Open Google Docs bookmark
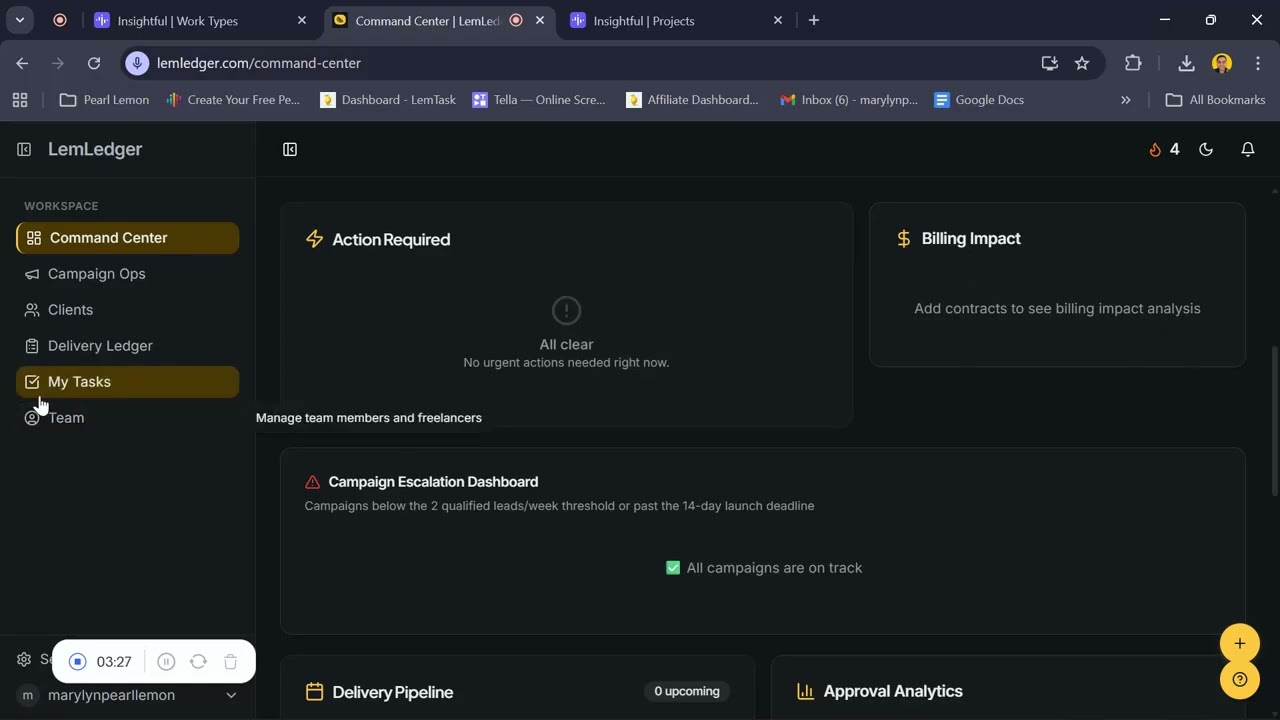Viewport: 1280px width, 720px height. click(x=979, y=100)
